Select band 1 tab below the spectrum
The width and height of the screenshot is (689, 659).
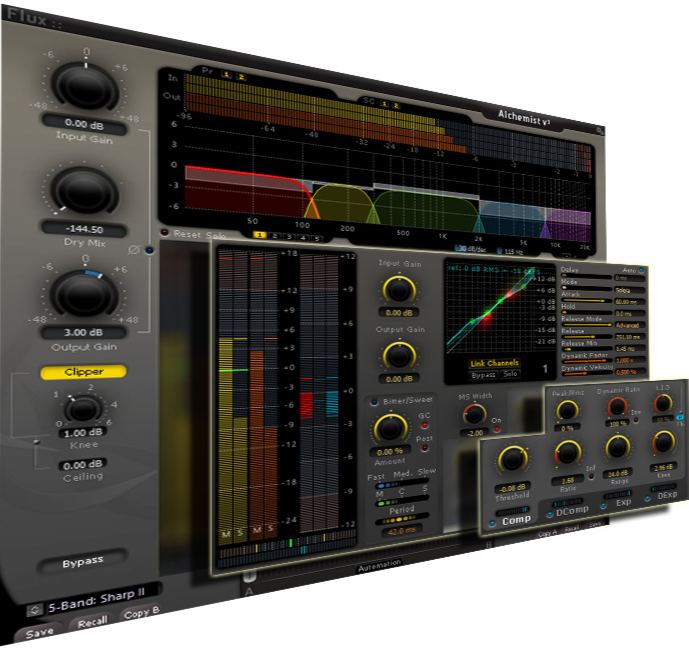click(260, 236)
